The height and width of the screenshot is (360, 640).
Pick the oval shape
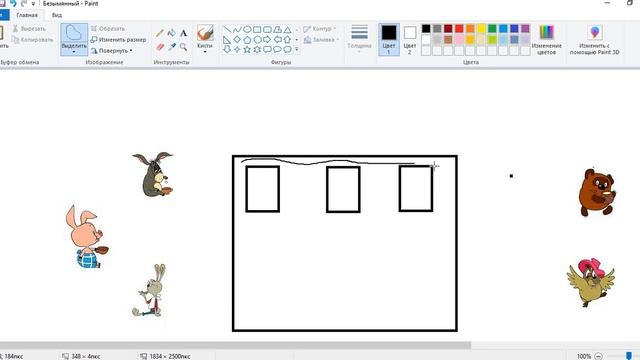(247, 29)
